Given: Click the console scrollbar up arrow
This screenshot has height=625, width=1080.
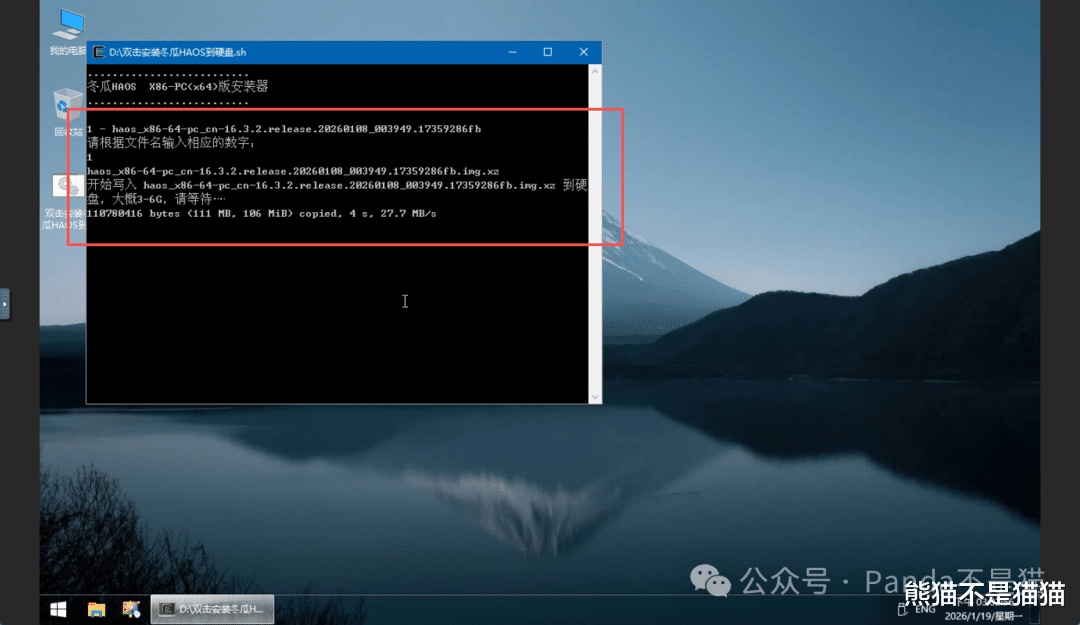Looking at the screenshot, I should click(x=595, y=71).
